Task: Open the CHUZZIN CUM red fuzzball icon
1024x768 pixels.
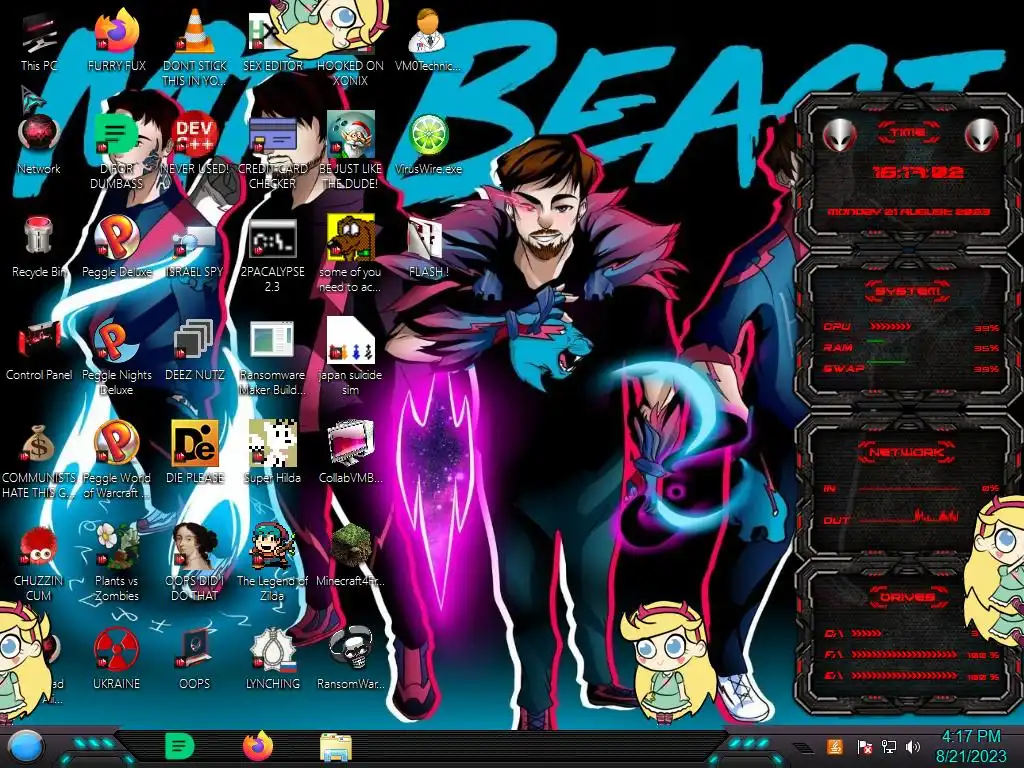Action: (39, 563)
